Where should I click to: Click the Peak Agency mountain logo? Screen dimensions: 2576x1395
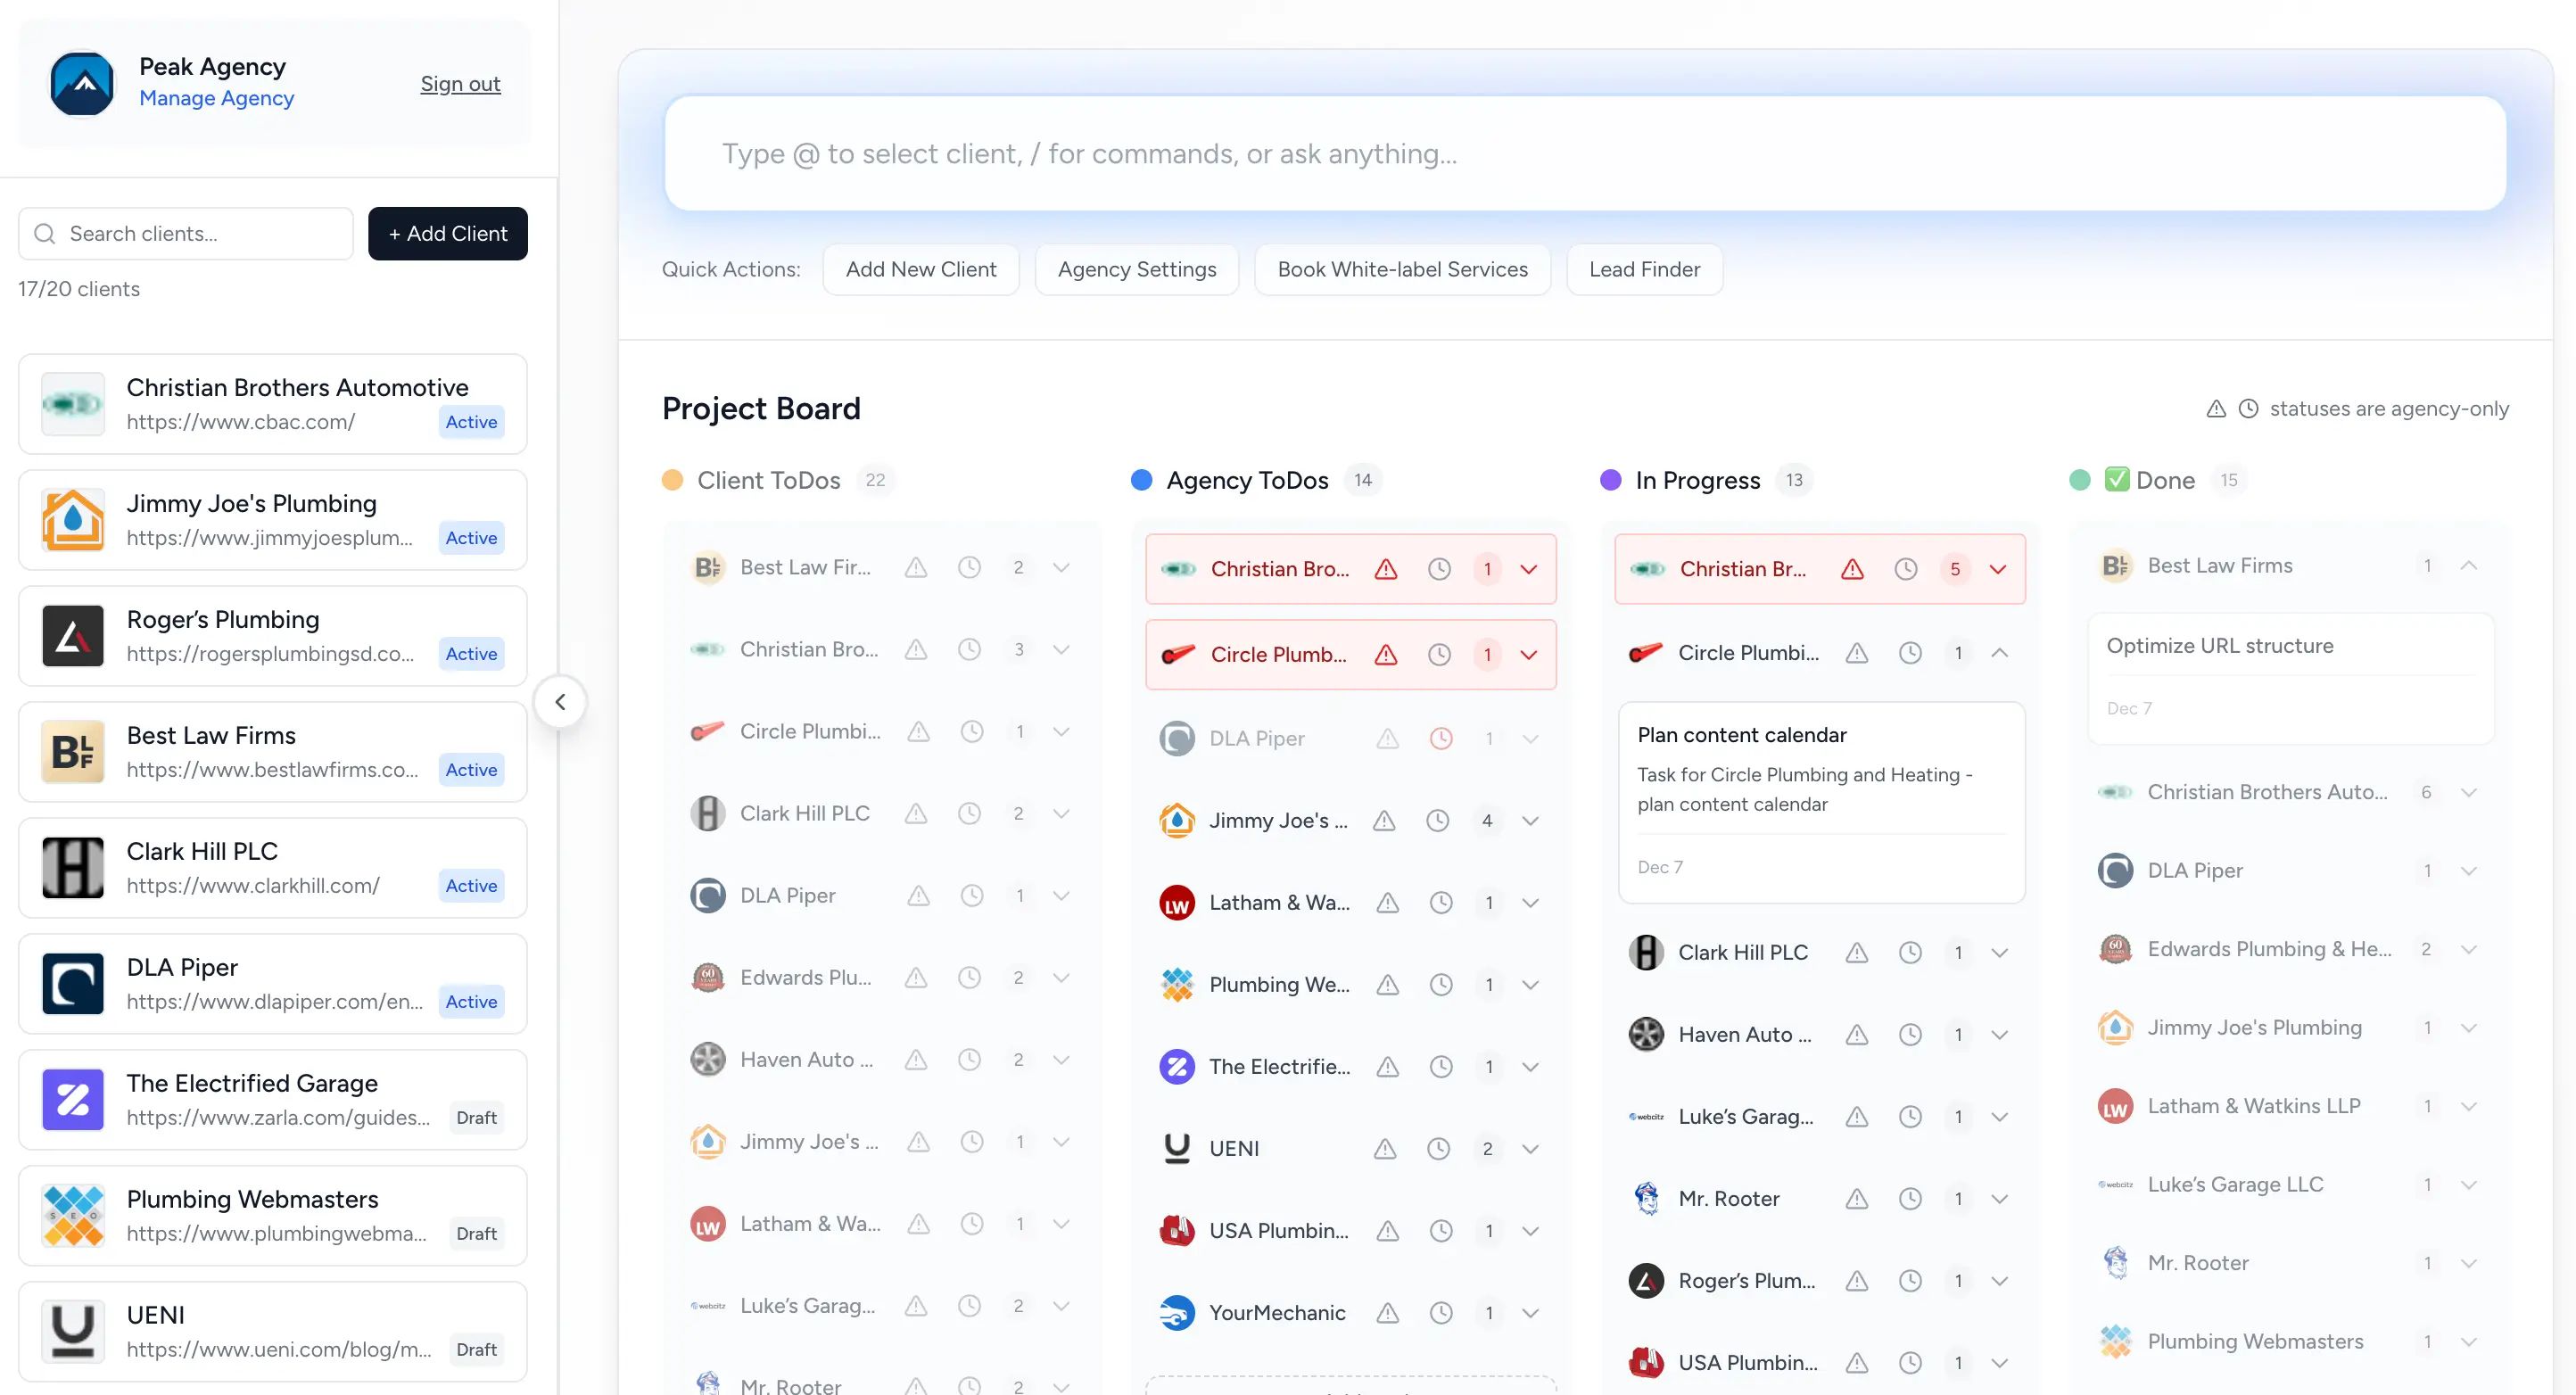[x=82, y=84]
